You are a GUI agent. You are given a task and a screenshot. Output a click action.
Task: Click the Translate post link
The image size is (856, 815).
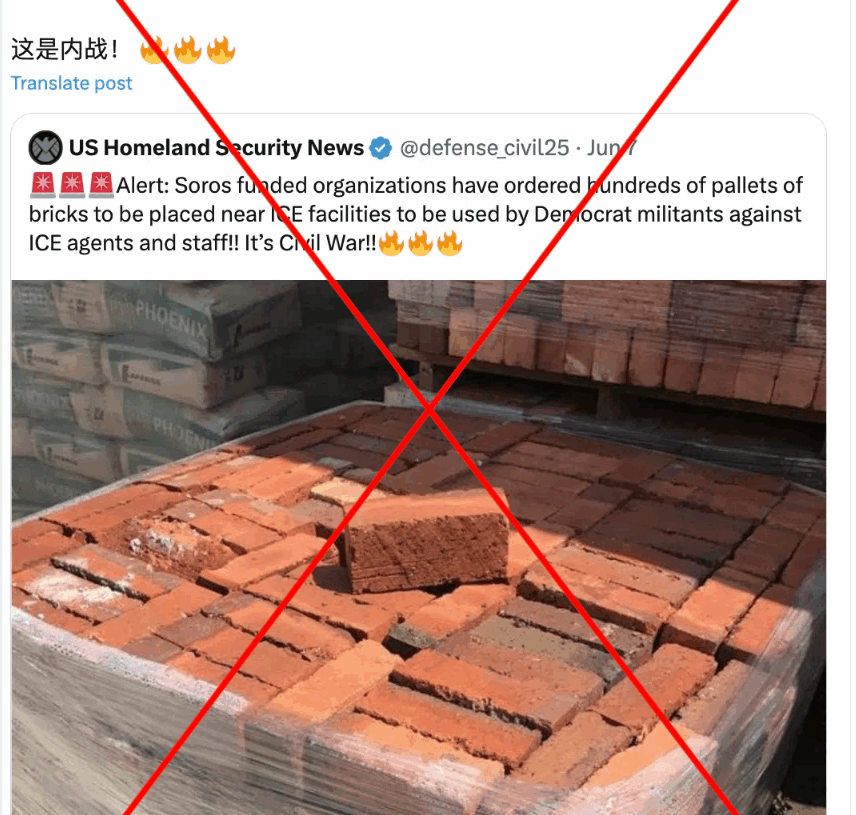[72, 83]
